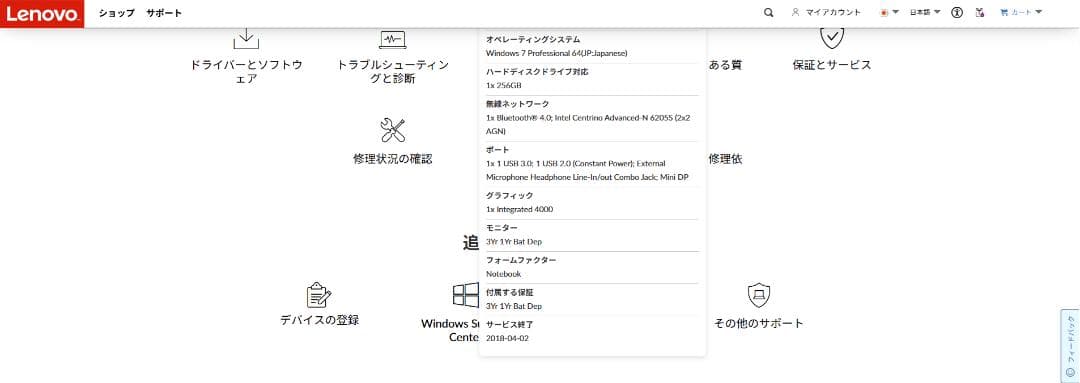
Task: Click the フォームファクター heading
Action: [x=521, y=260]
